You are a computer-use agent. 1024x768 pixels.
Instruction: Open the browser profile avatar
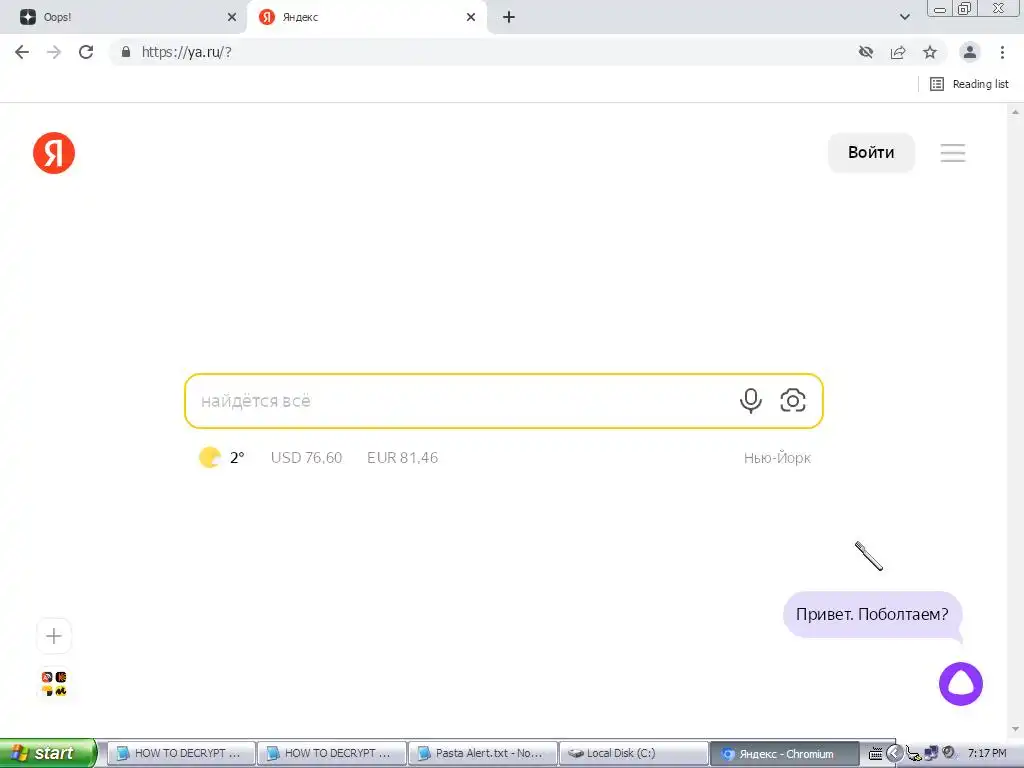tap(970, 52)
